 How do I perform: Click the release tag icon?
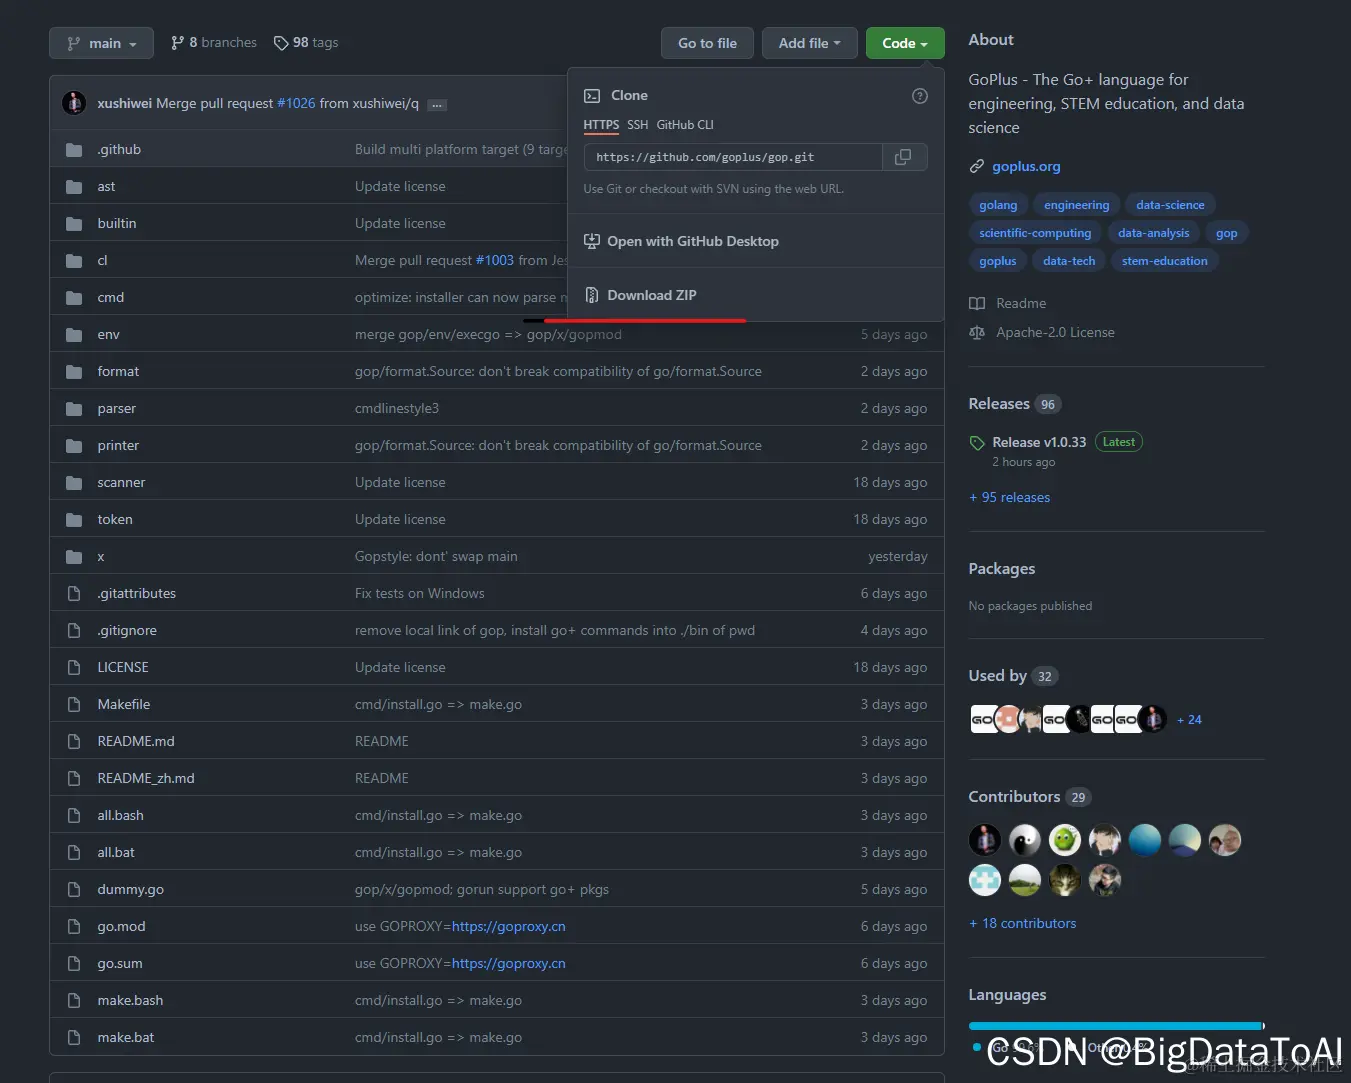[977, 443]
